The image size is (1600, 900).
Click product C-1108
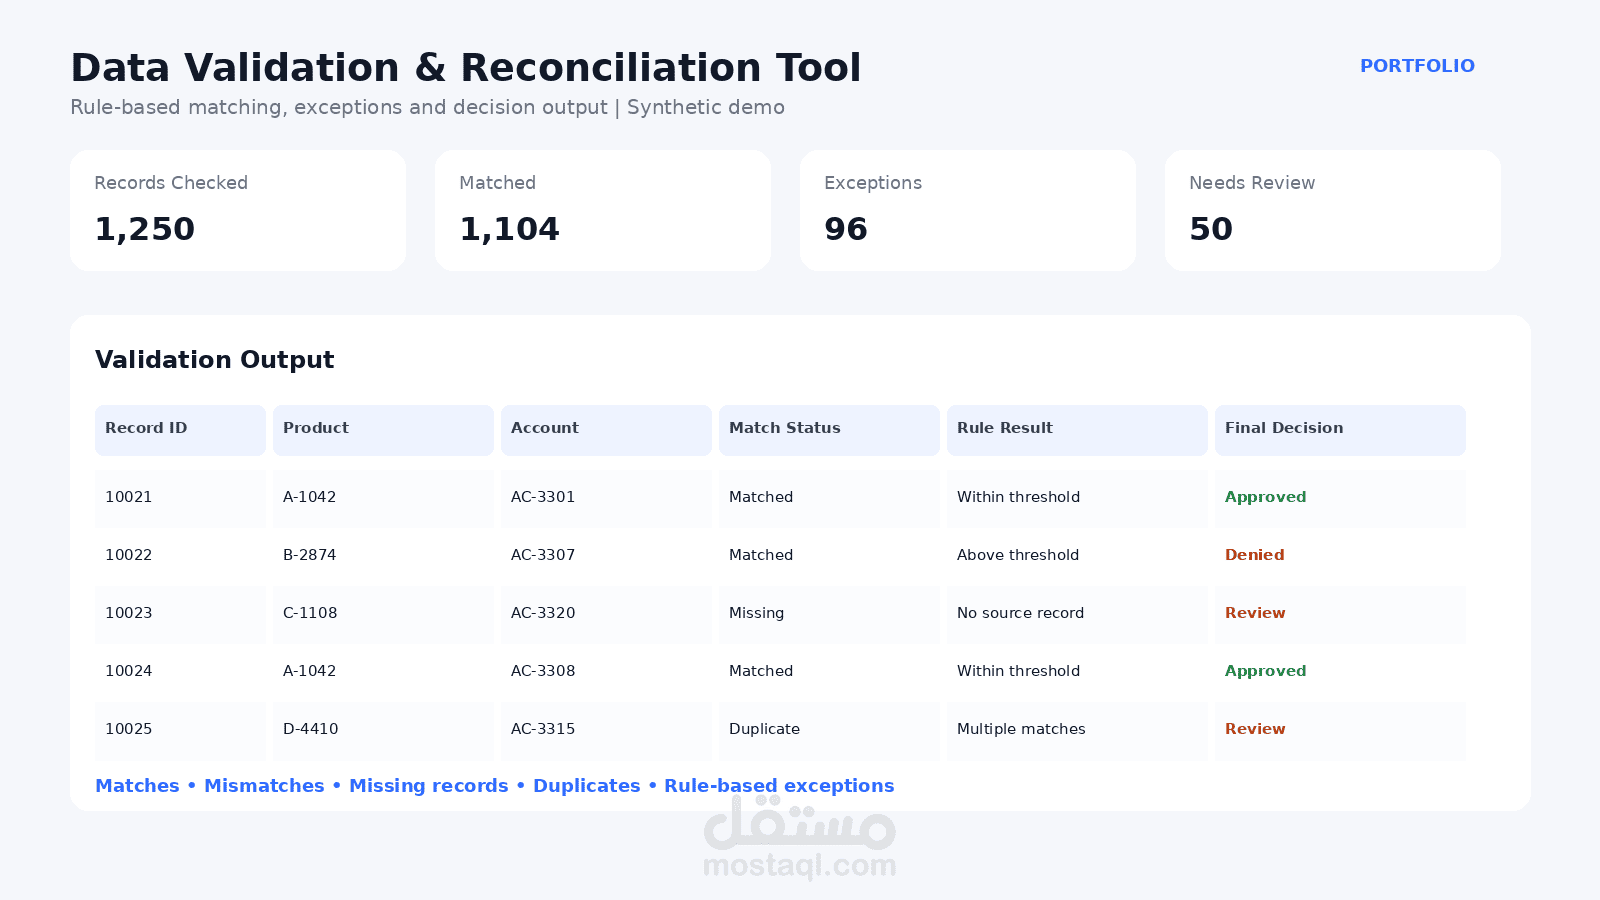[x=310, y=613]
